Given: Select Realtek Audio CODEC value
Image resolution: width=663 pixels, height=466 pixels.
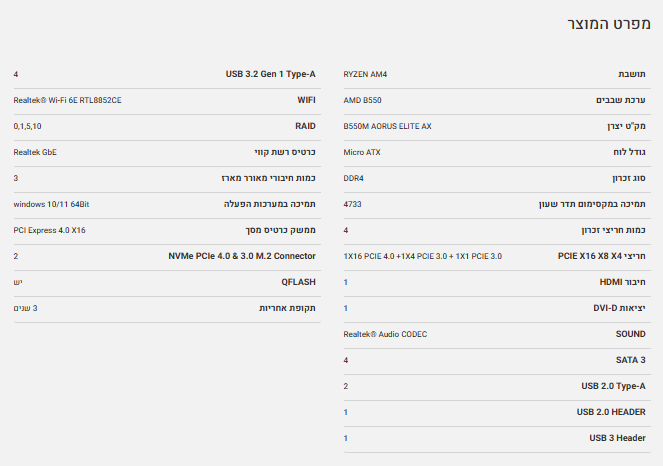Looking at the screenshot, I should pos(385,334).
